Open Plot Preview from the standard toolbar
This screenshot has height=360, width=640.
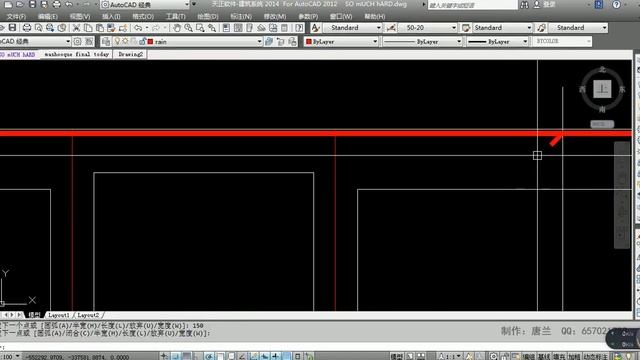(38, 28)
